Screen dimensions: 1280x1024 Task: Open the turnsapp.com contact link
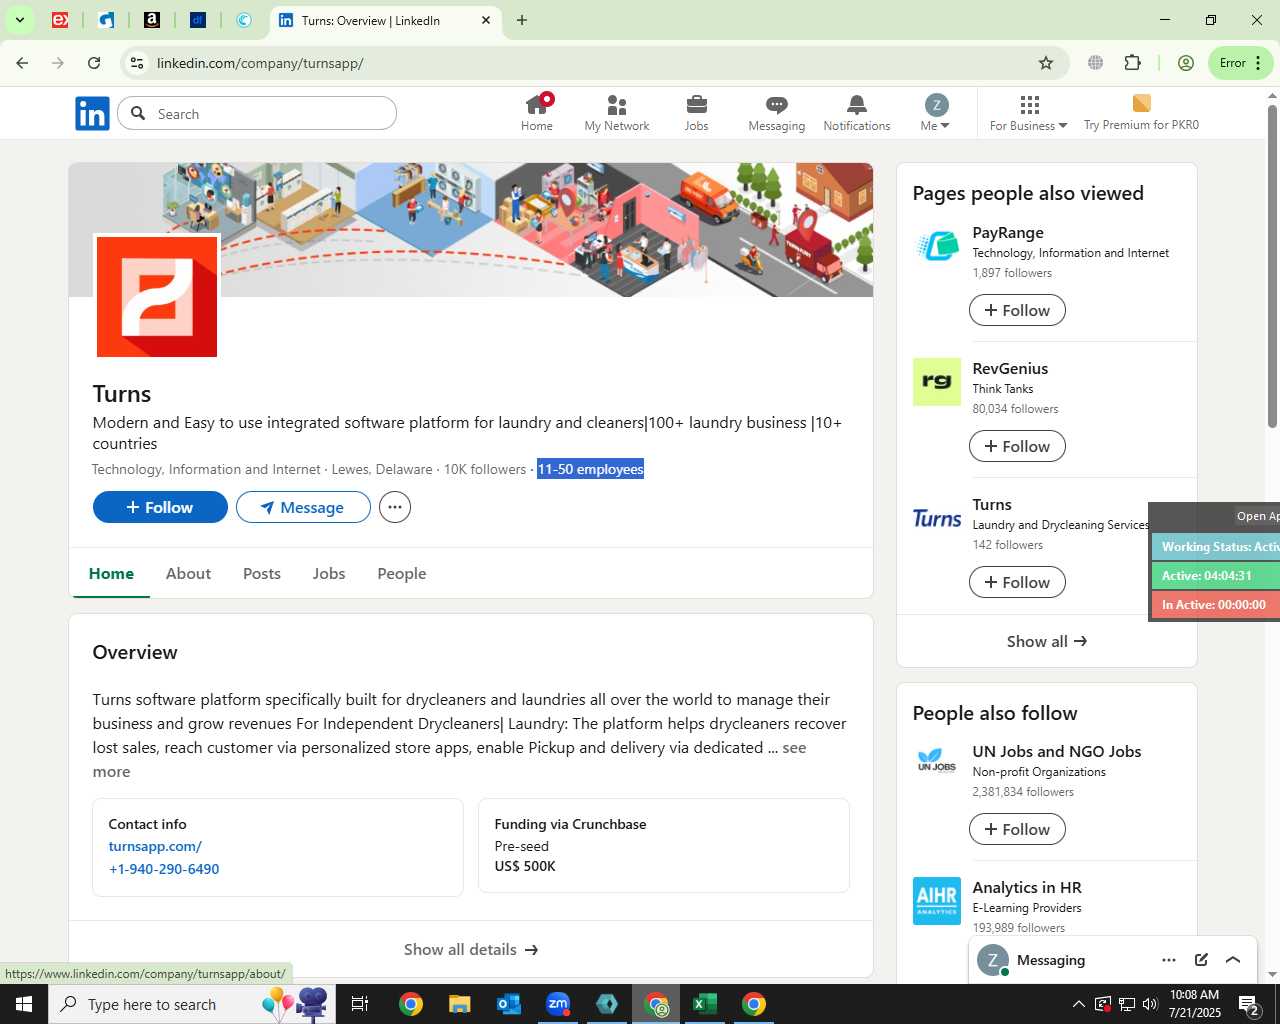tap(155, 846)
